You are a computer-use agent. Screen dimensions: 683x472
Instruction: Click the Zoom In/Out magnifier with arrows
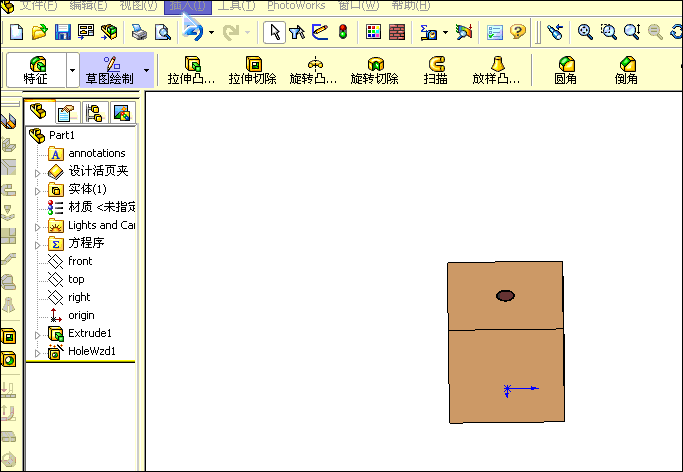(x=632, y=32)
